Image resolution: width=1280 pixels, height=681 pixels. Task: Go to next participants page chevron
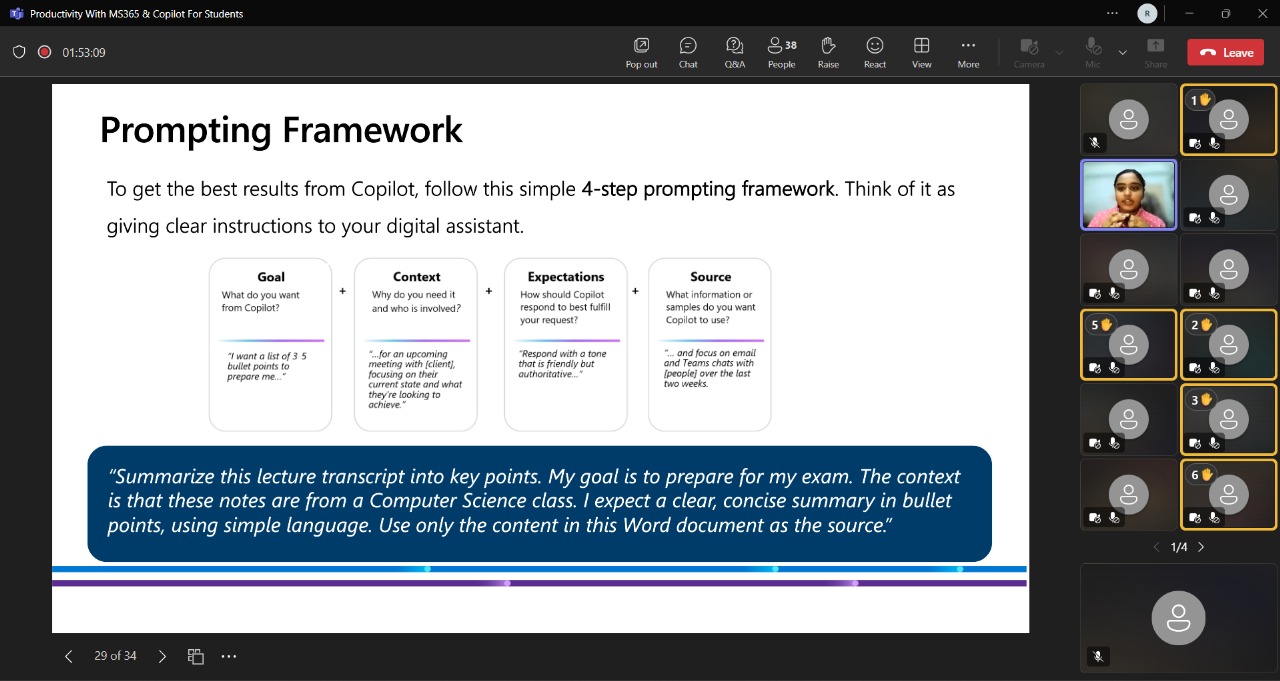click(x=1201, y=547)
